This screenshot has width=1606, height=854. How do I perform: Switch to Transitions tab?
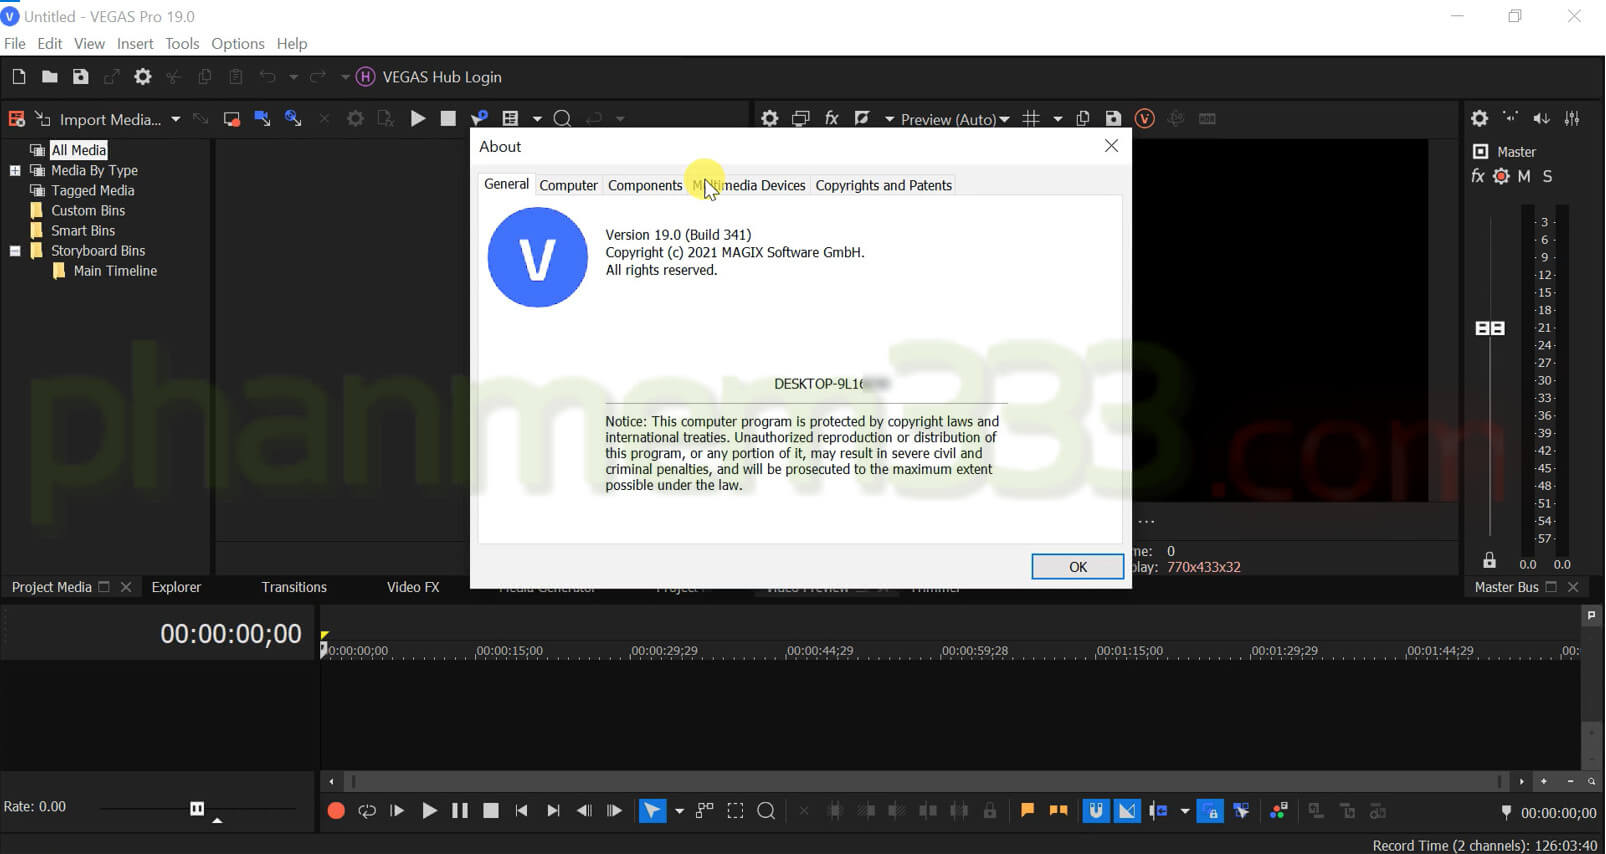click(x=294, y=587)
